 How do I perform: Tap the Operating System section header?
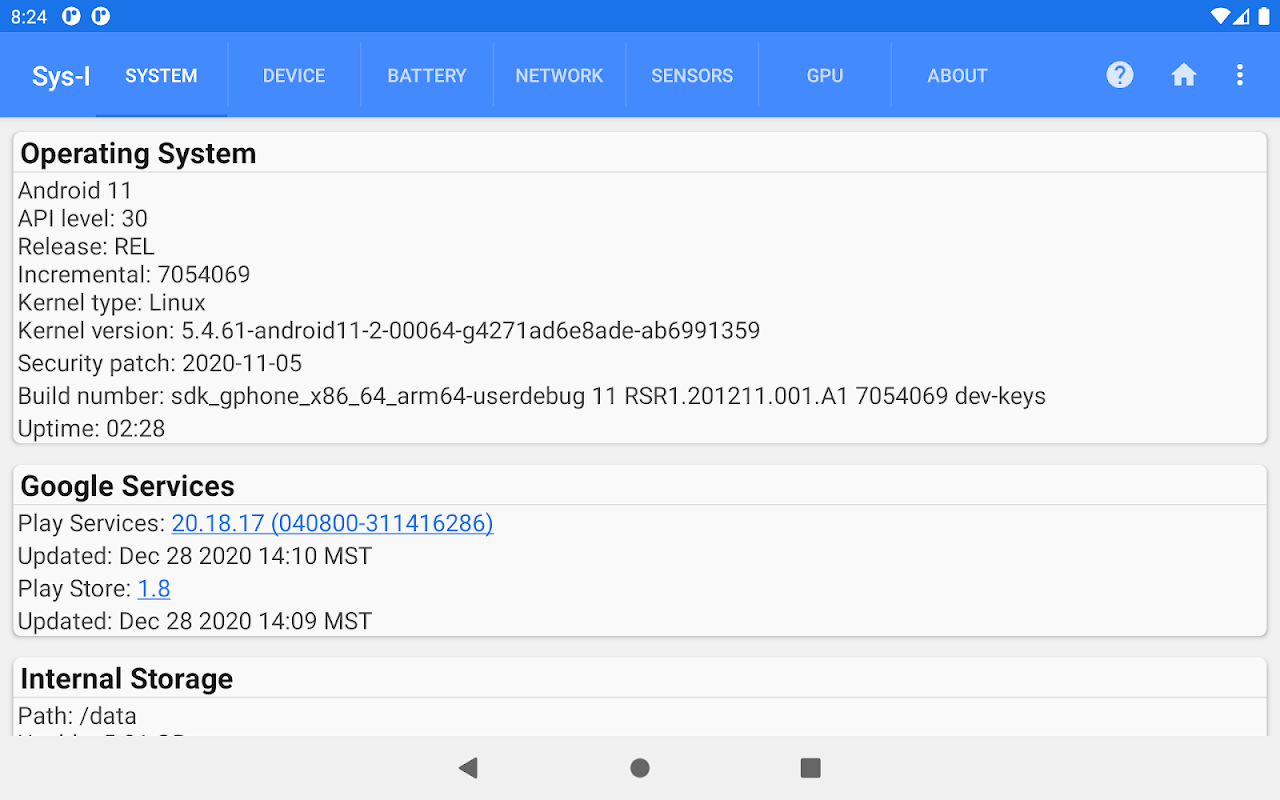[x=138, y=153]
